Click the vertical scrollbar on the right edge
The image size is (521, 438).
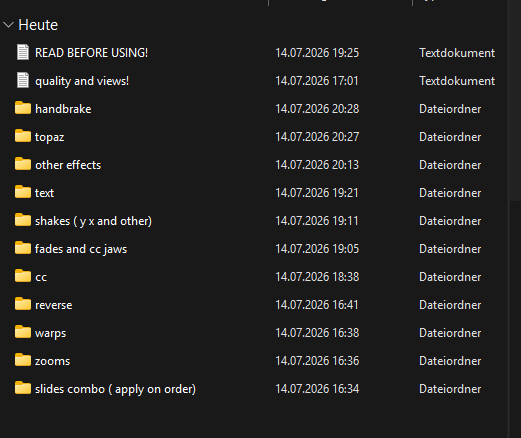[514, 100]
